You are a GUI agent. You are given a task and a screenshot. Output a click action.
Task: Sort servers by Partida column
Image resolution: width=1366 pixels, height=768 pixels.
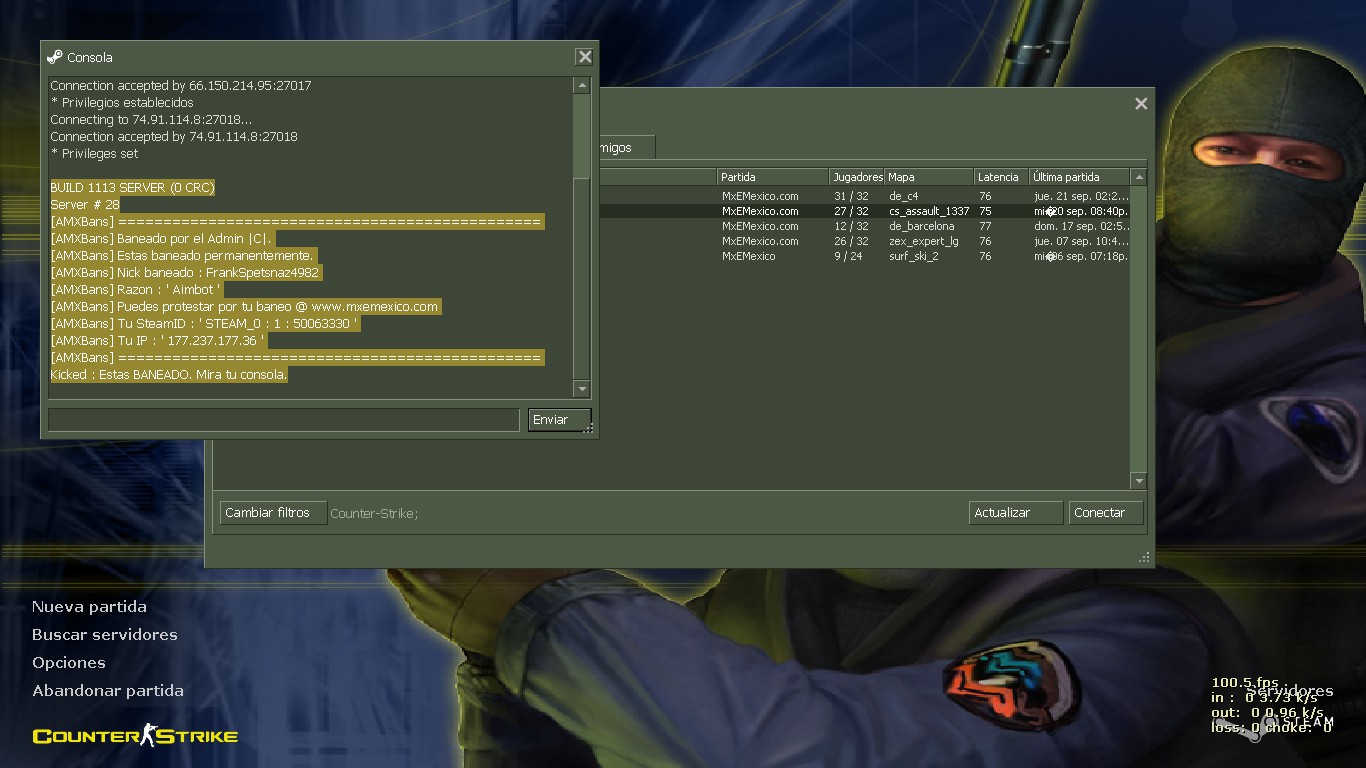tap(773, 177)
